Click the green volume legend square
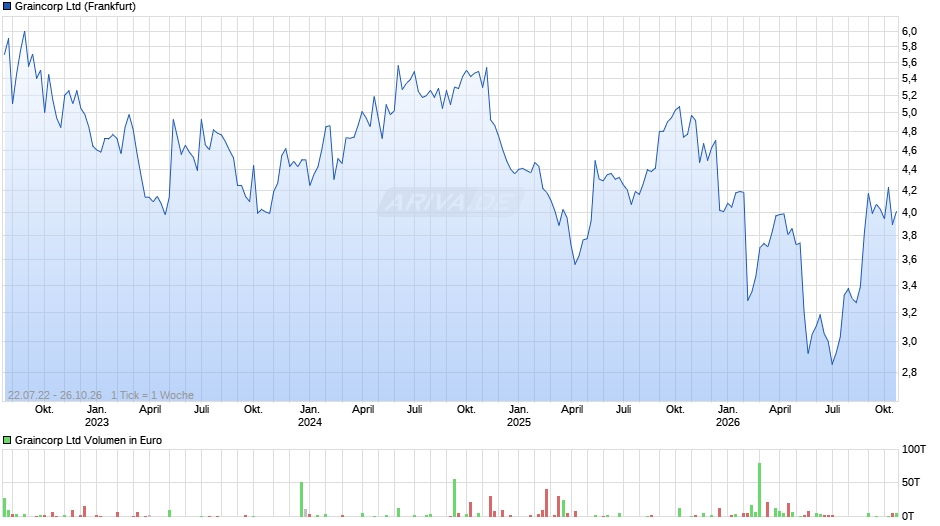The height and width of the screenshot is (526, 940). point(7,440)
